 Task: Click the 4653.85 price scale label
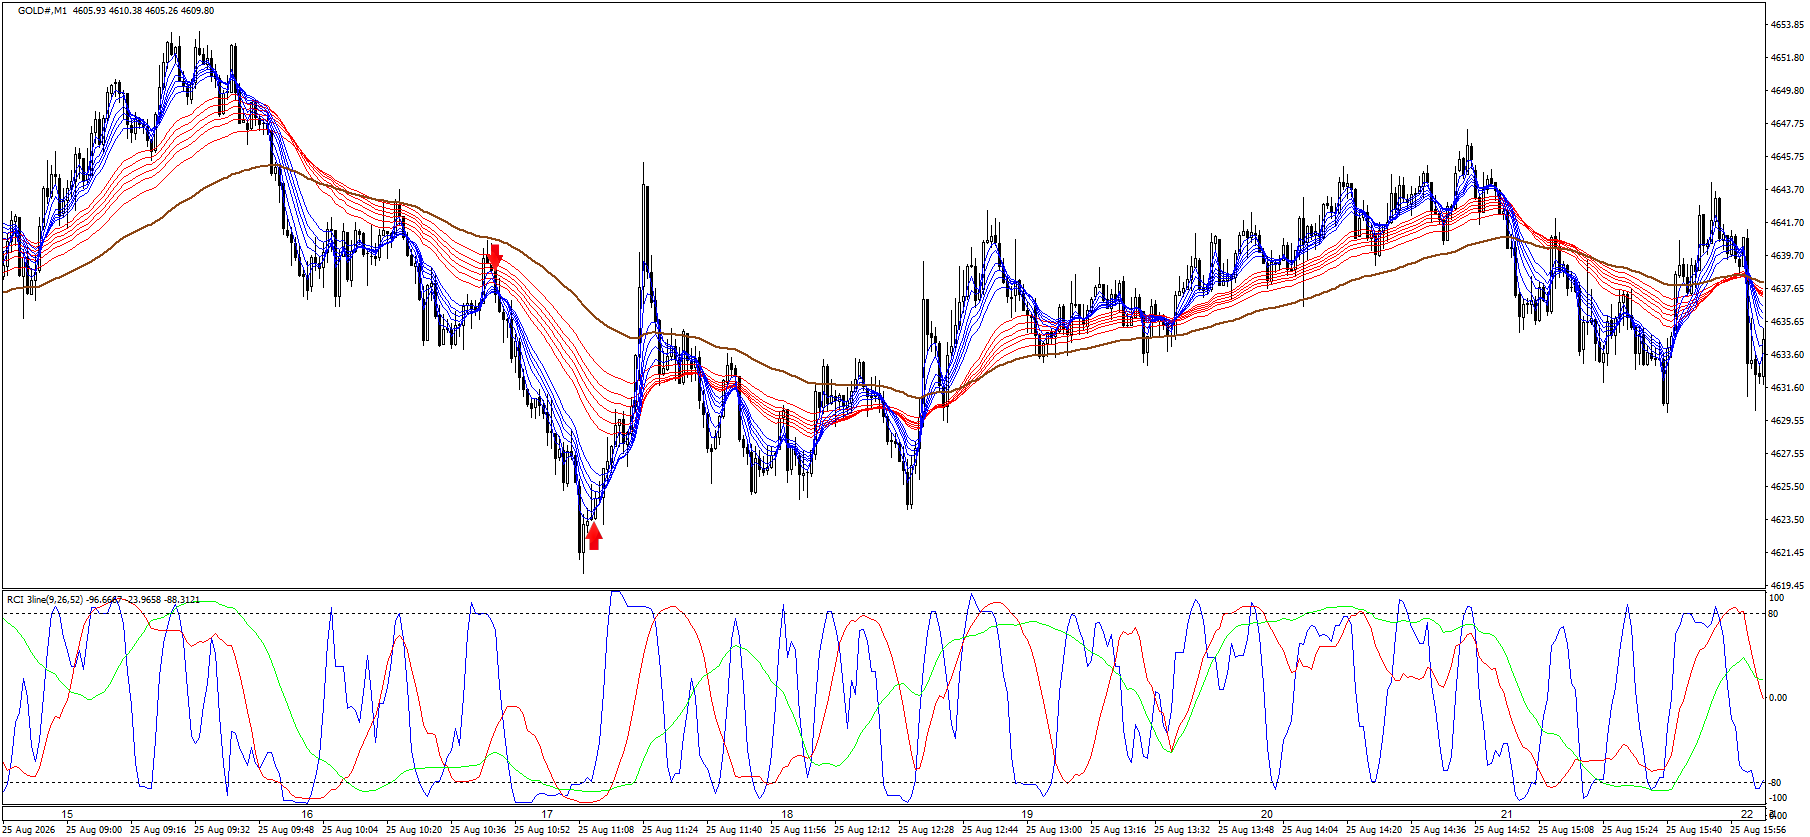[x=1787, y=25]
